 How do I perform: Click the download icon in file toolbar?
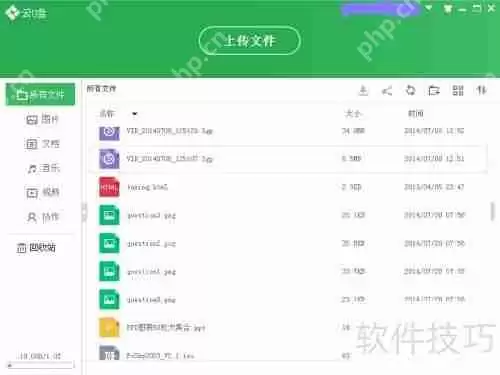[x=363, y=90]
